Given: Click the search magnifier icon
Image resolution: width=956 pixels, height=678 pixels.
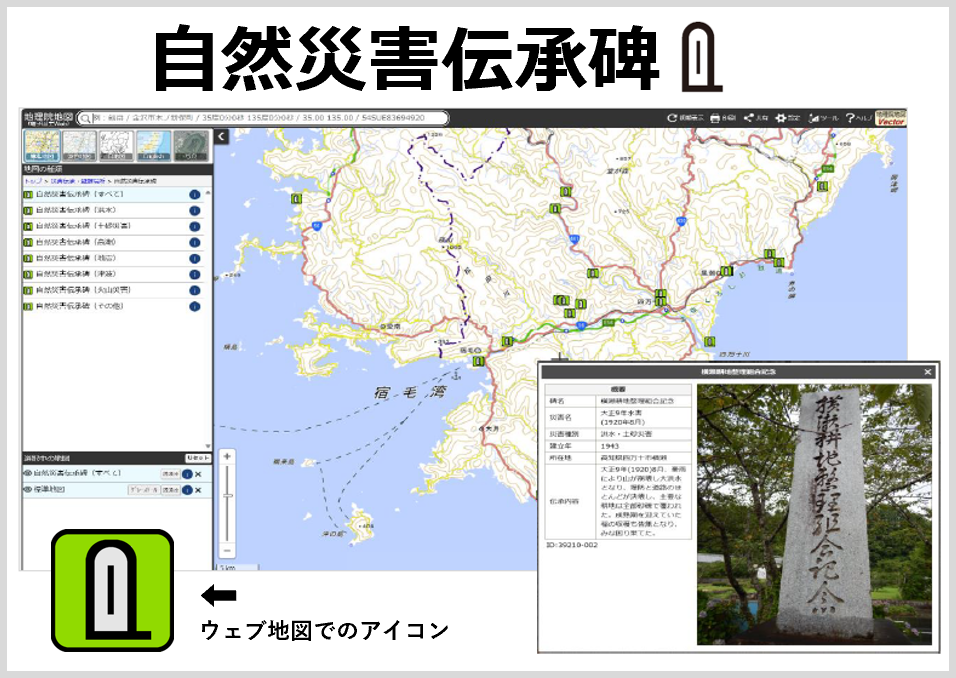Looking at the screenshot, I should point(85,118).
